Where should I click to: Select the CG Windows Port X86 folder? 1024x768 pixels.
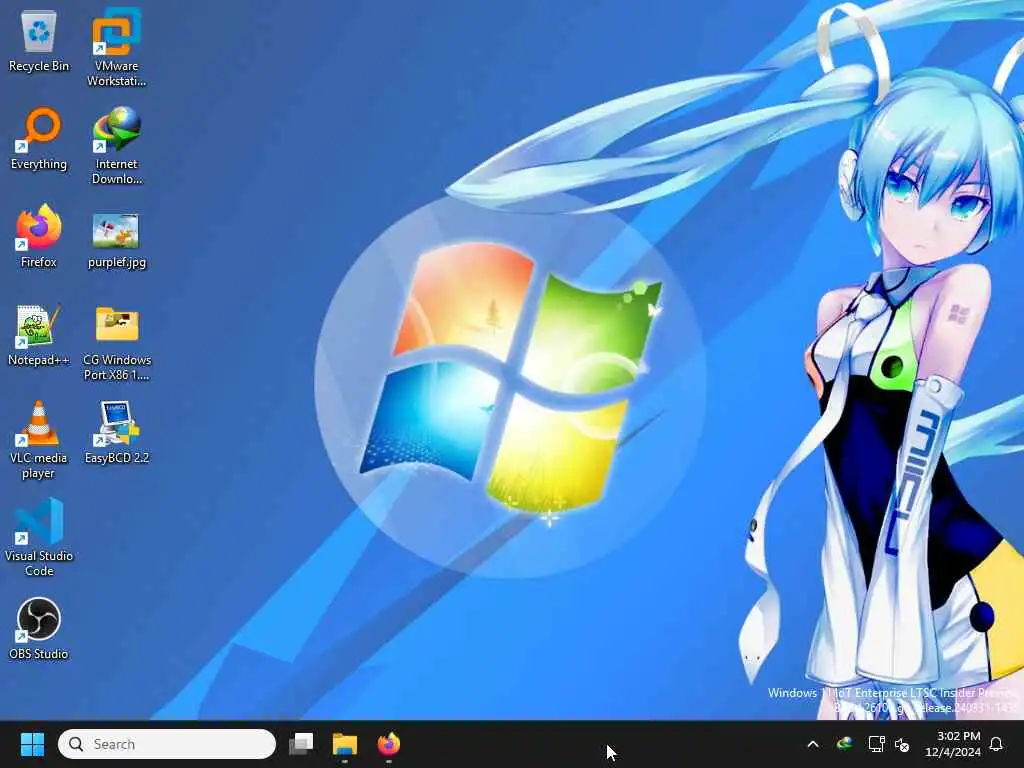pos(116,342)
